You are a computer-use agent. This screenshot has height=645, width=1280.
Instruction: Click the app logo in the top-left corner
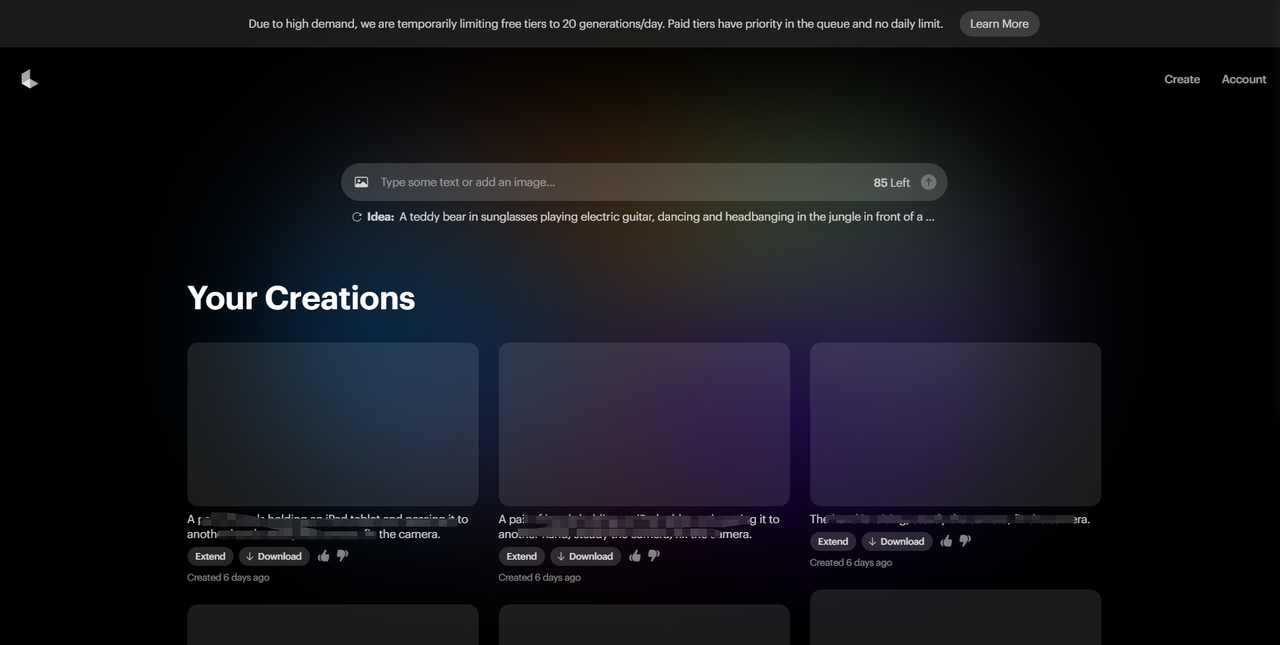[x=29, y=78]
